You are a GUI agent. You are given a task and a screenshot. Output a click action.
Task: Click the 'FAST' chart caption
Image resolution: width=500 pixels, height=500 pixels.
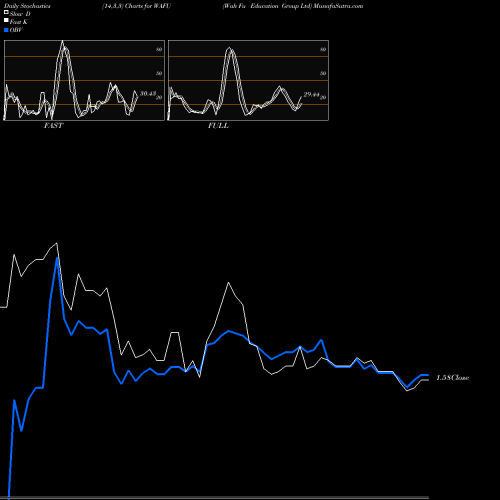pos(54,126)
